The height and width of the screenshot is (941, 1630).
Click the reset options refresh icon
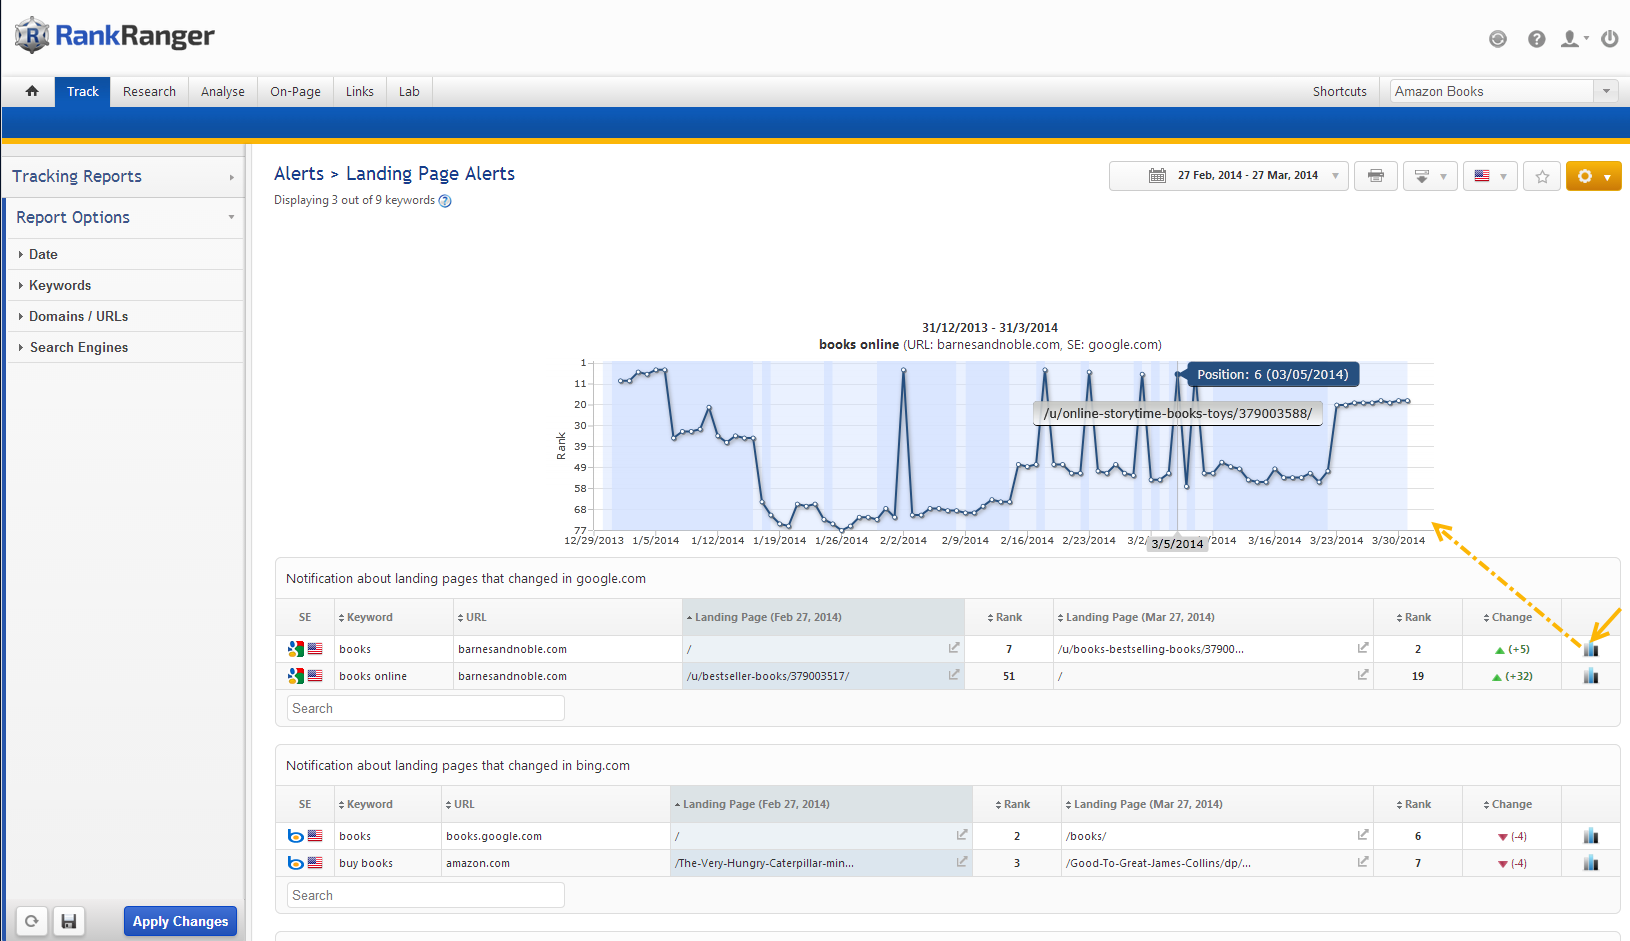[x=32, y=921]
